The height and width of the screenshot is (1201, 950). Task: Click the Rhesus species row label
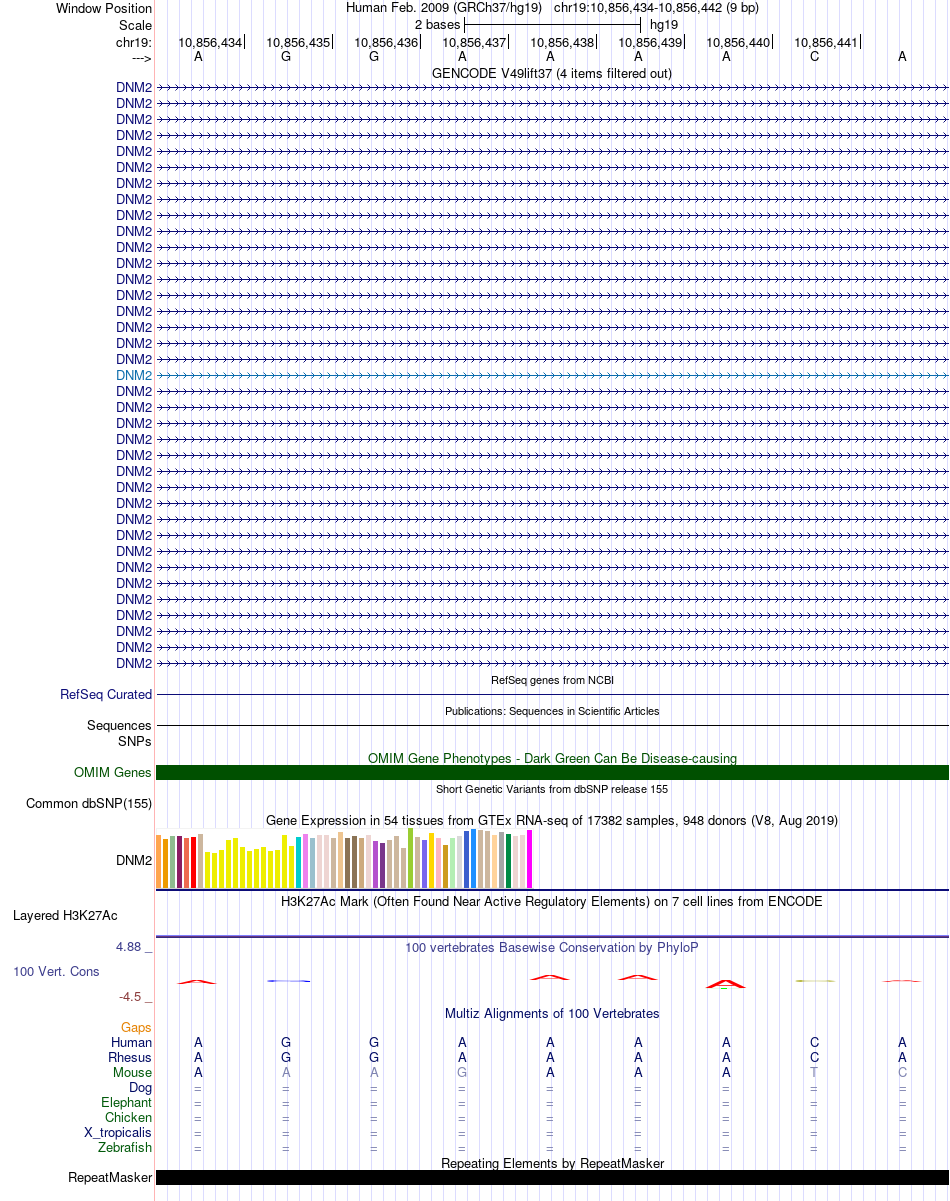pyautogui.click(x=130, y=1057)
